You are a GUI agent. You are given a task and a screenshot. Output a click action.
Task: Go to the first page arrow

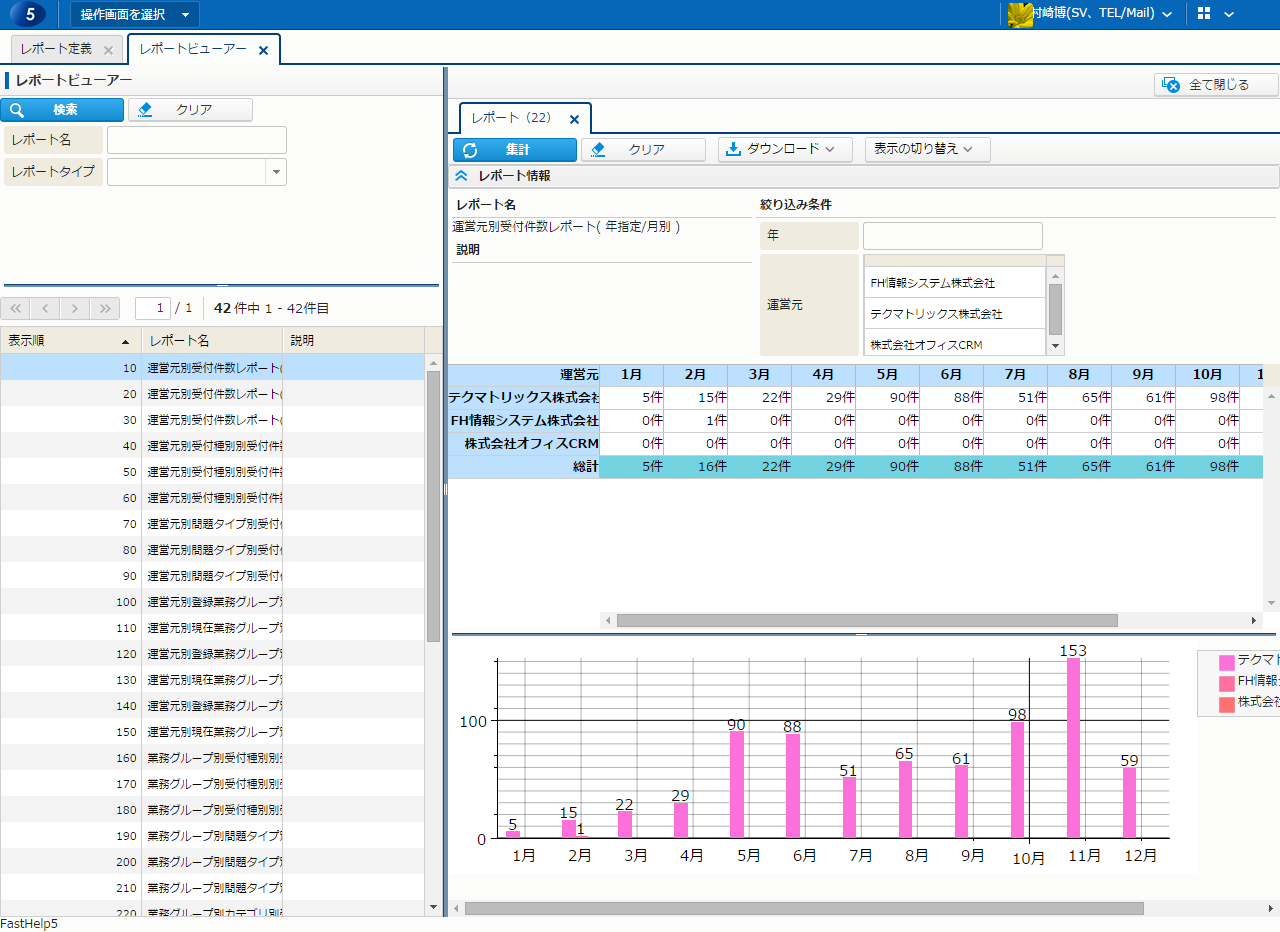point(17,308)
